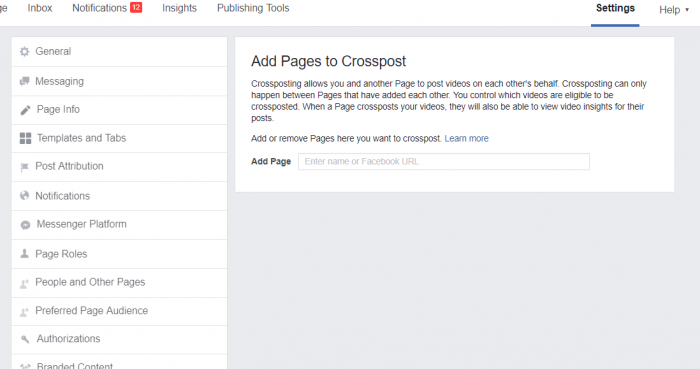This screenshot has width=700, height=369.
Task: Click the Page Roles person icon
Action: point(25,253)
